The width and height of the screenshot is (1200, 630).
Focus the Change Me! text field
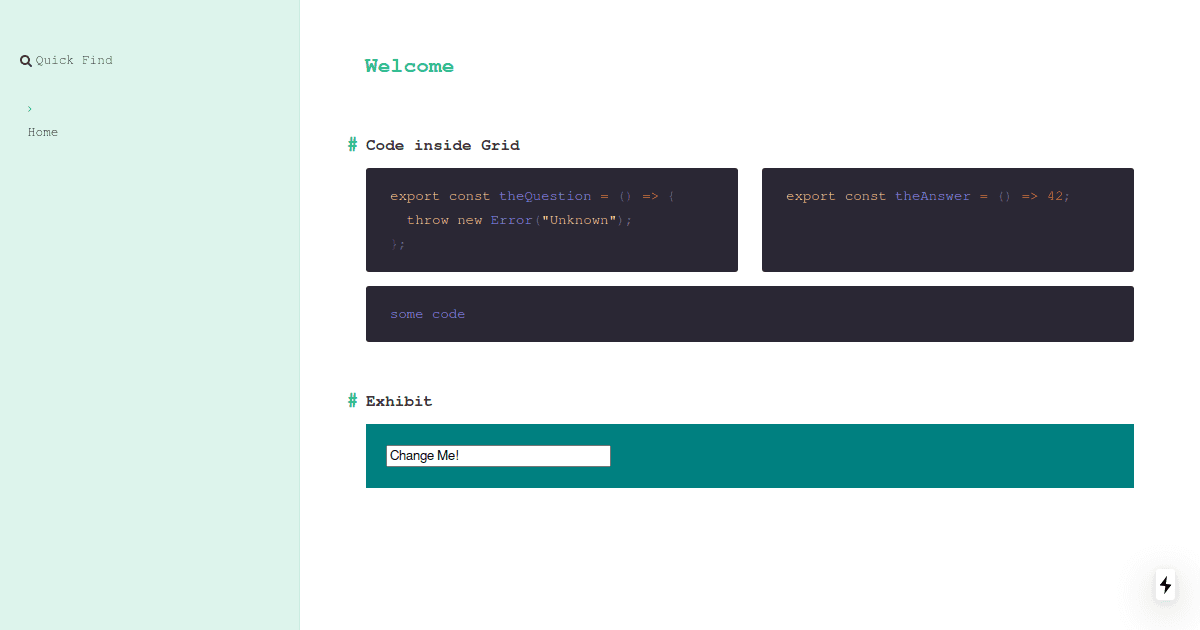[x=498, y=455]
